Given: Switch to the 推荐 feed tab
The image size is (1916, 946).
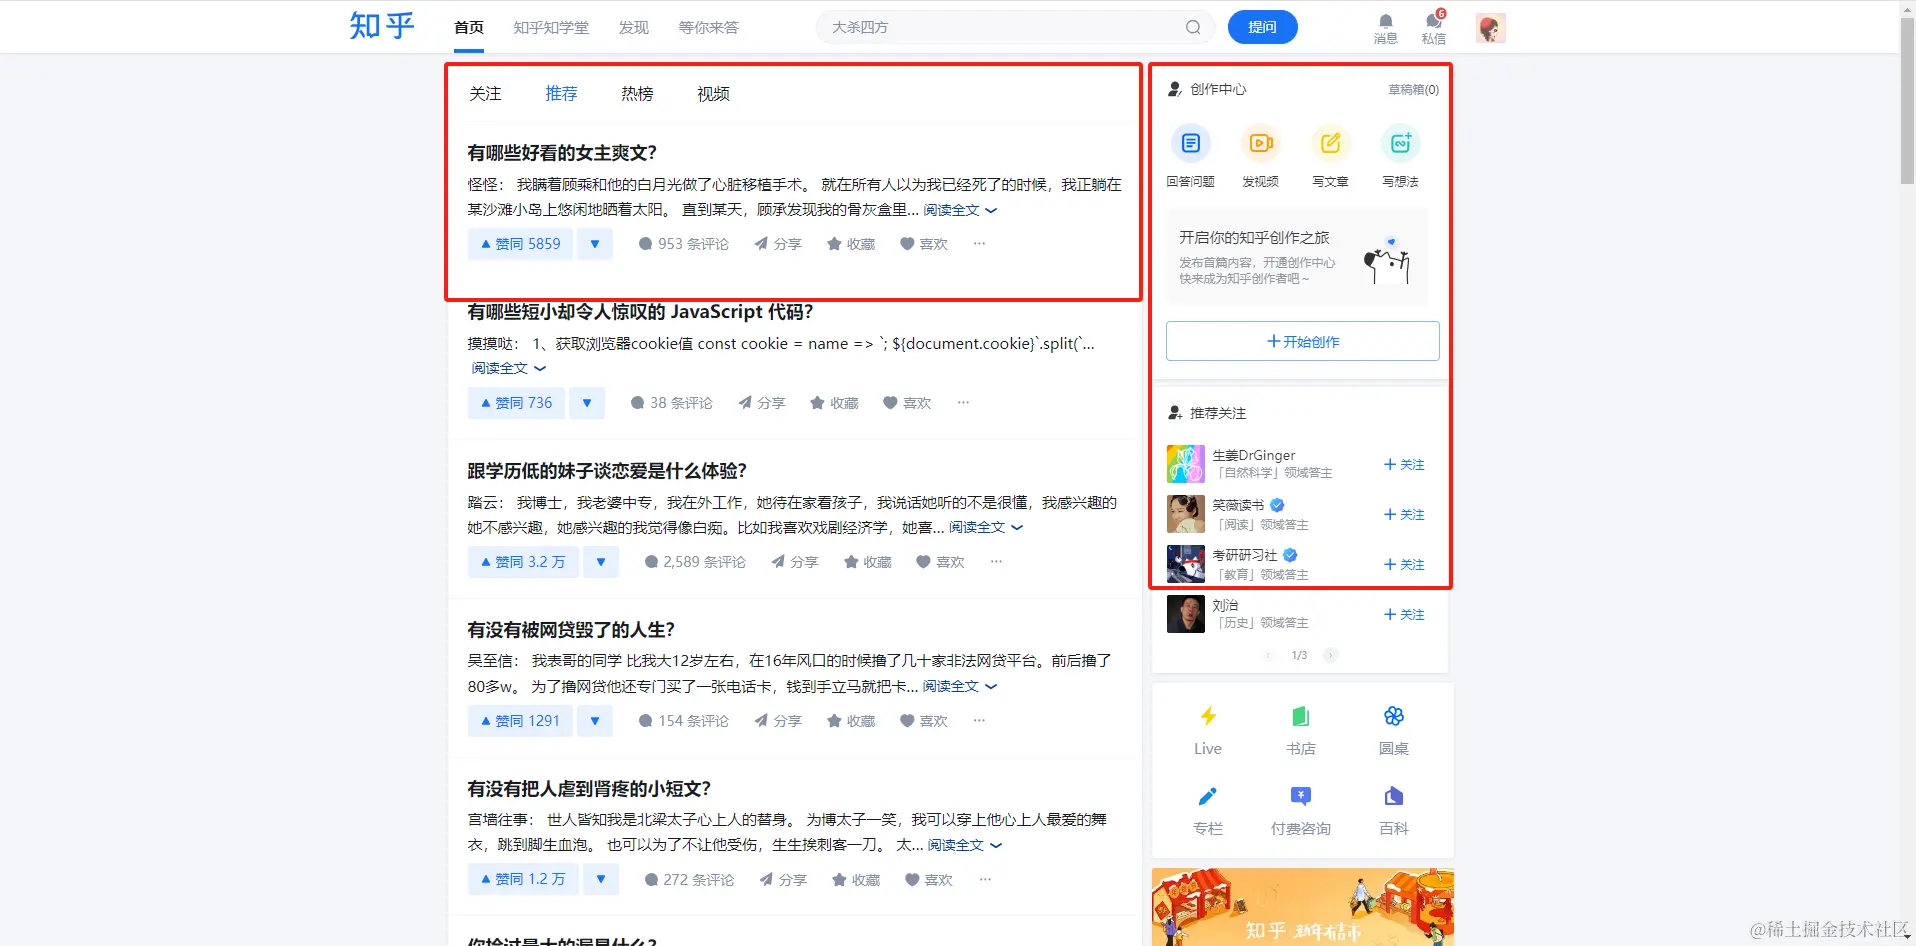Looking at the screenshot, I should [x=561, y=94].
